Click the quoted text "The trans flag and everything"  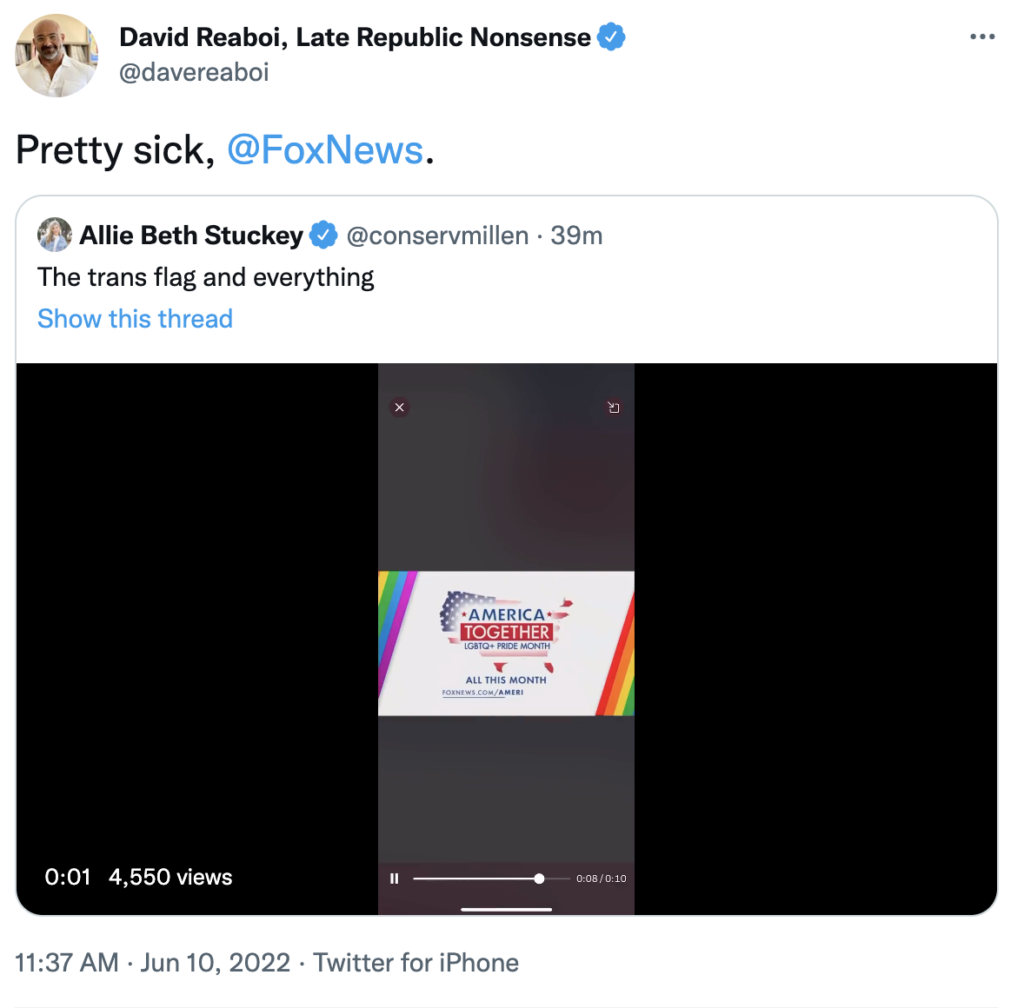[206, 277]
